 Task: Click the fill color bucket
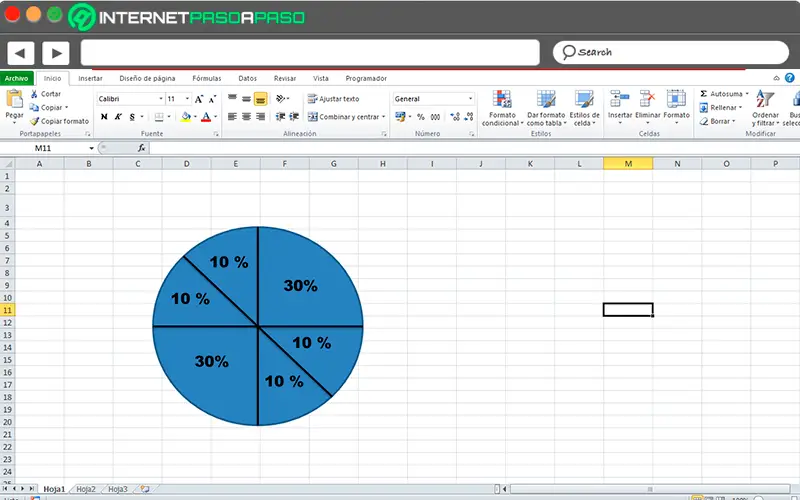click(x=186, y=117)
